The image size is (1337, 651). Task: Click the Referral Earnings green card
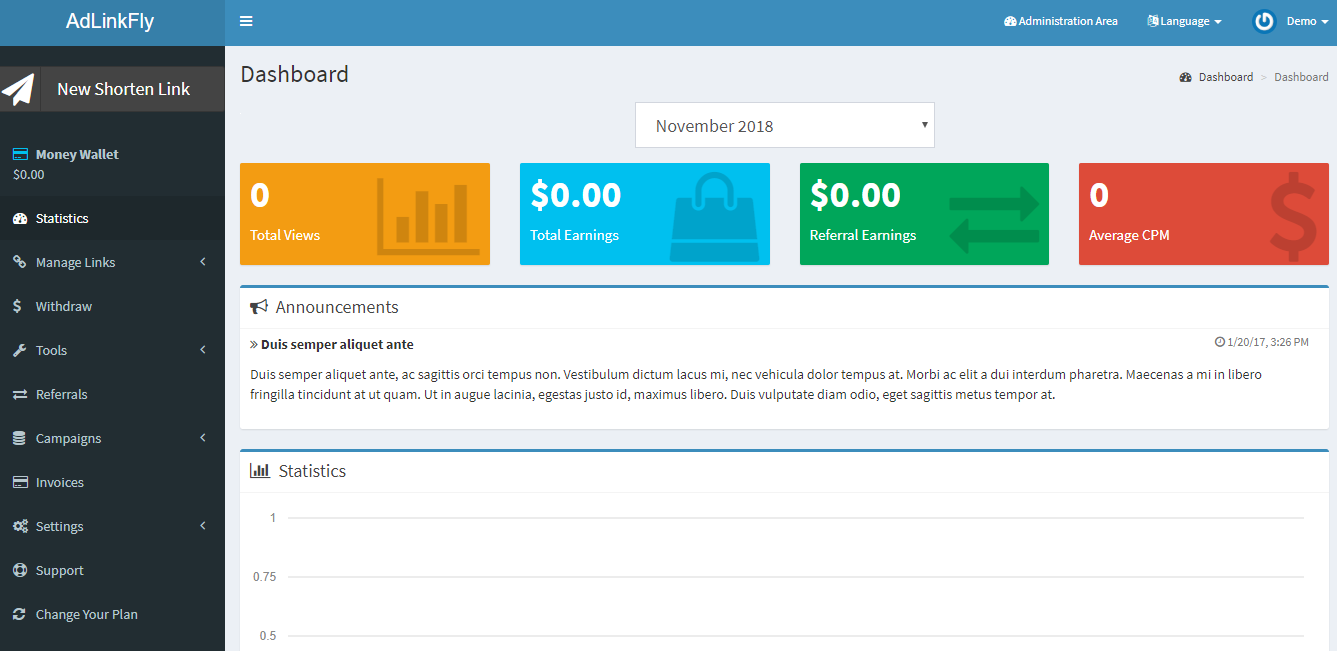coord(924,214)
